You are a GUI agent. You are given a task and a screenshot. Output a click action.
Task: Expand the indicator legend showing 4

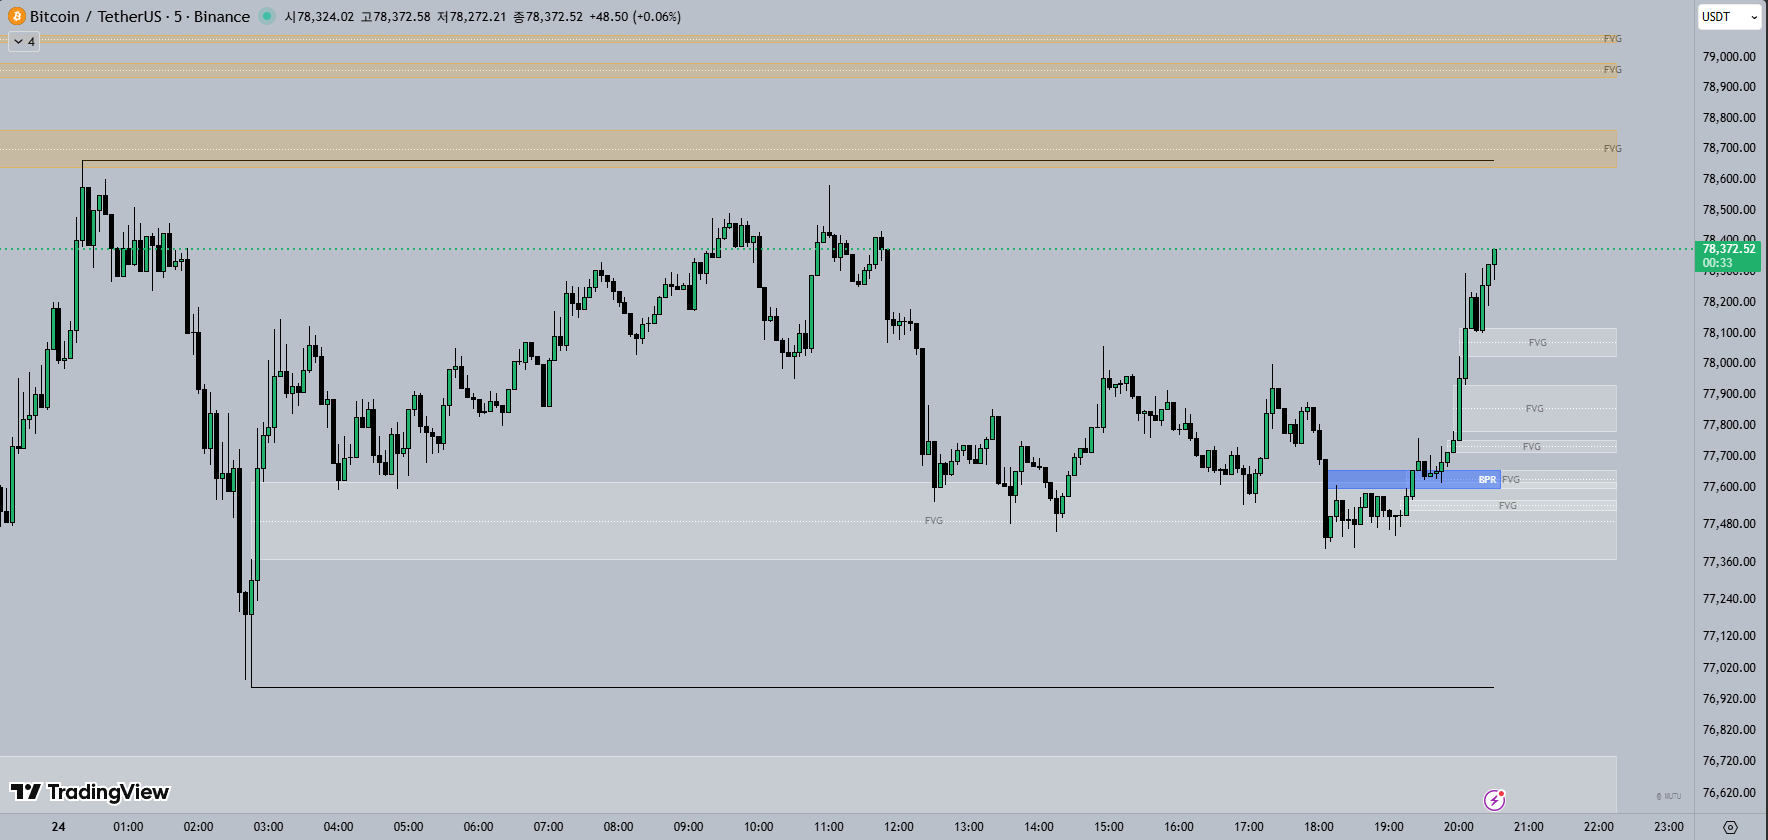(x=24, y=42)
